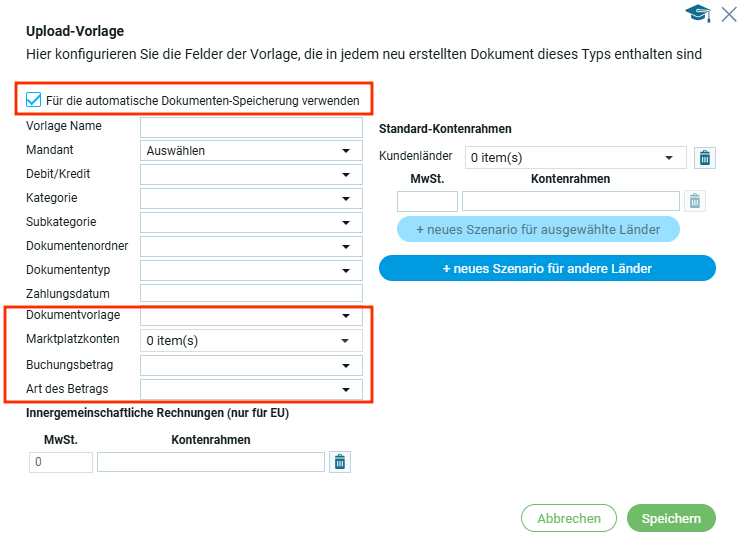Viewport: 746px width, 558px height.
Task: Open the graduation cap tutorial icon
Action: [x=697, y=13]
